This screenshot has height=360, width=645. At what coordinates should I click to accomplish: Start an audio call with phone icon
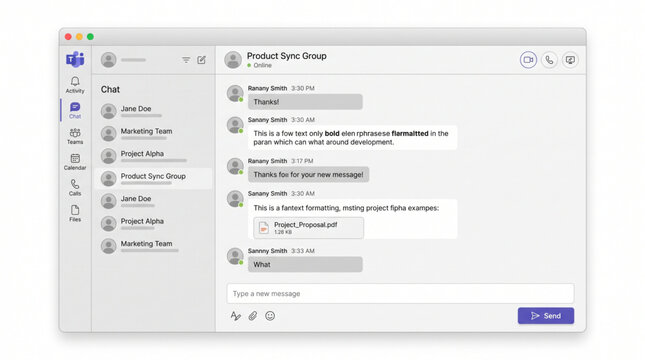tap(549, 60)
